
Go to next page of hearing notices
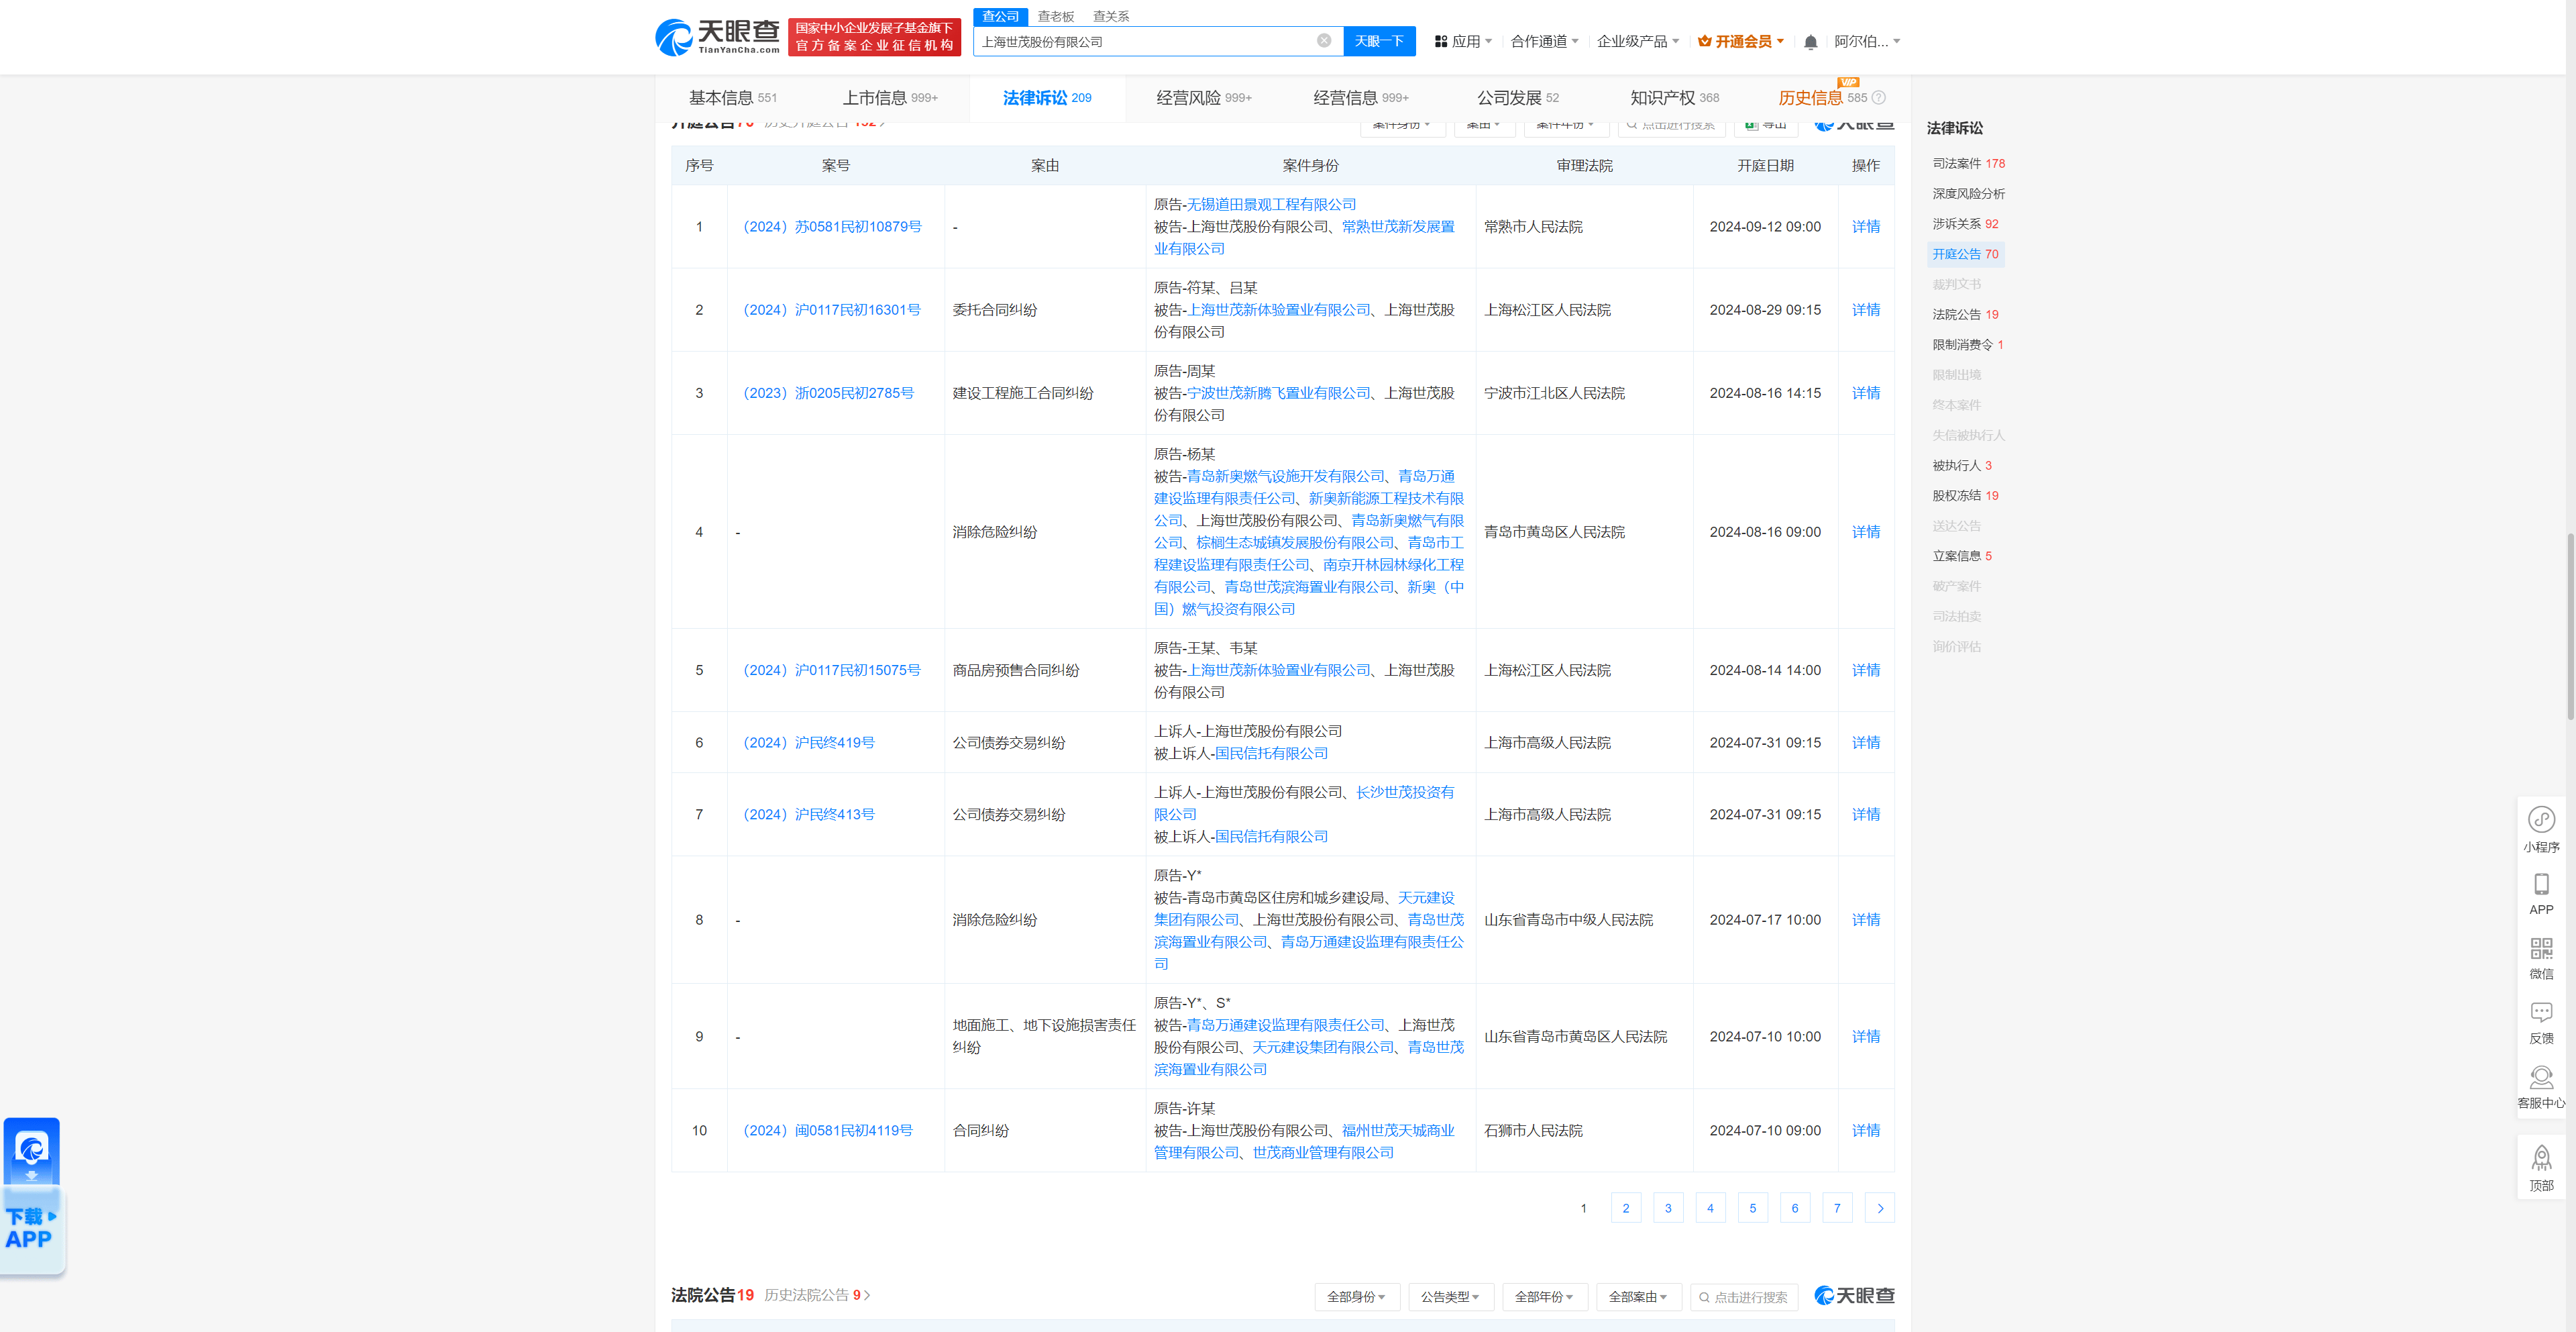click(x=1879, y=1208)
